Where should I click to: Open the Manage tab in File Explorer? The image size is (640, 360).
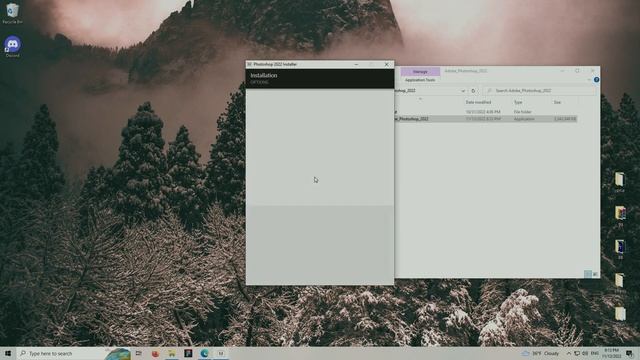click(x=420, y=72)
